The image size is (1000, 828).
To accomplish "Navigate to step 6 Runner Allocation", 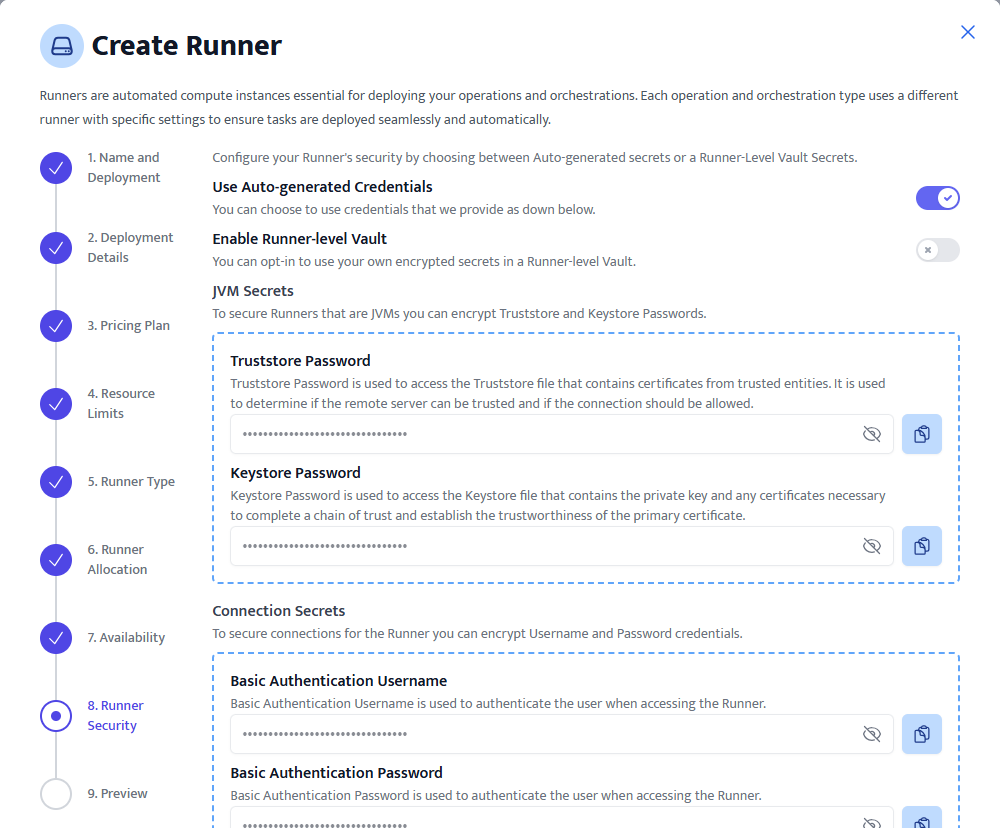I will (x=56, y=560).
